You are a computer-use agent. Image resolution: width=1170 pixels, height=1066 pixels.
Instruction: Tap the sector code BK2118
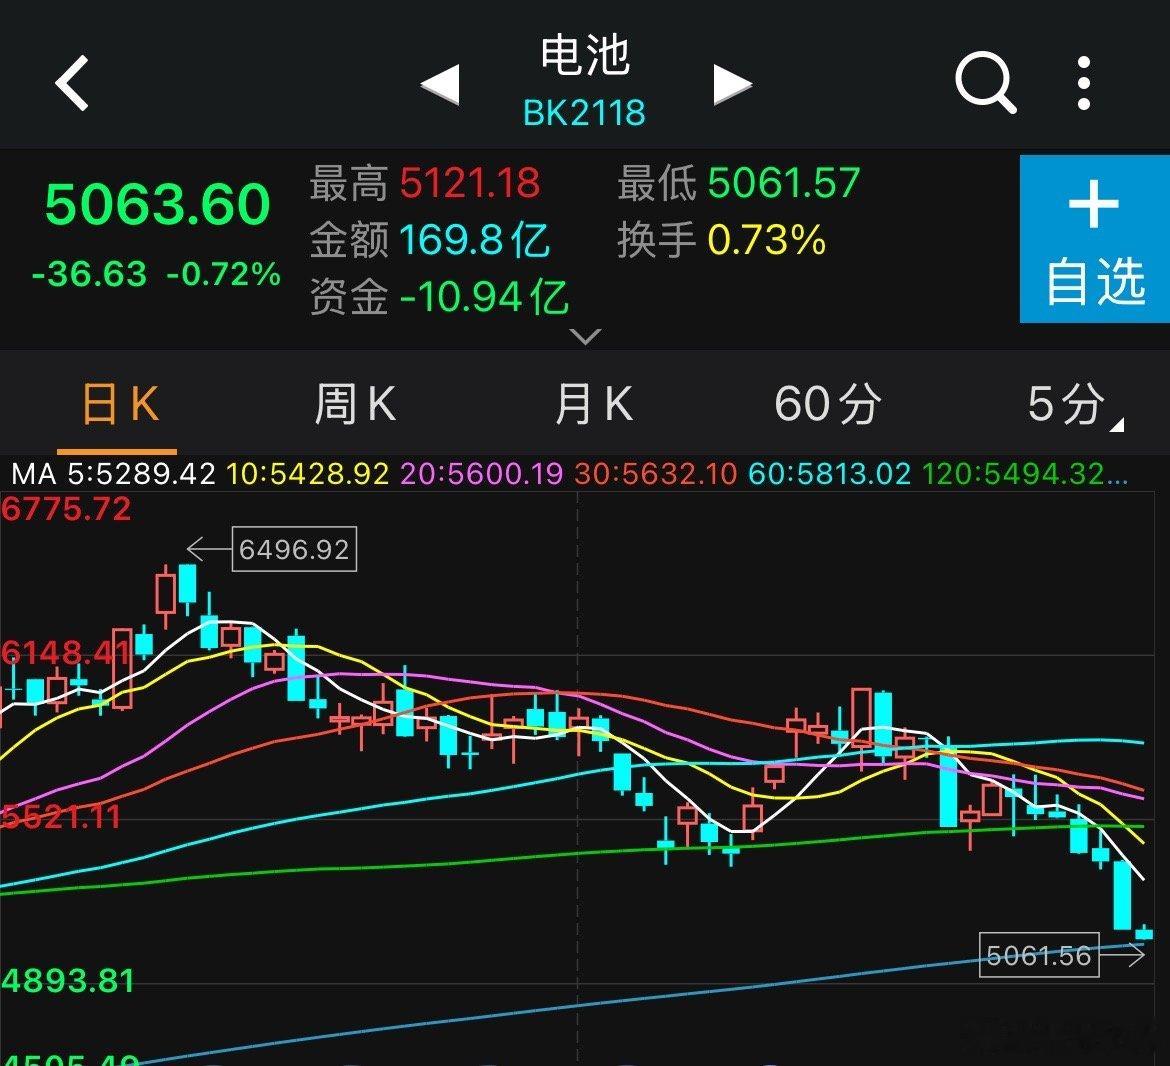584,113
